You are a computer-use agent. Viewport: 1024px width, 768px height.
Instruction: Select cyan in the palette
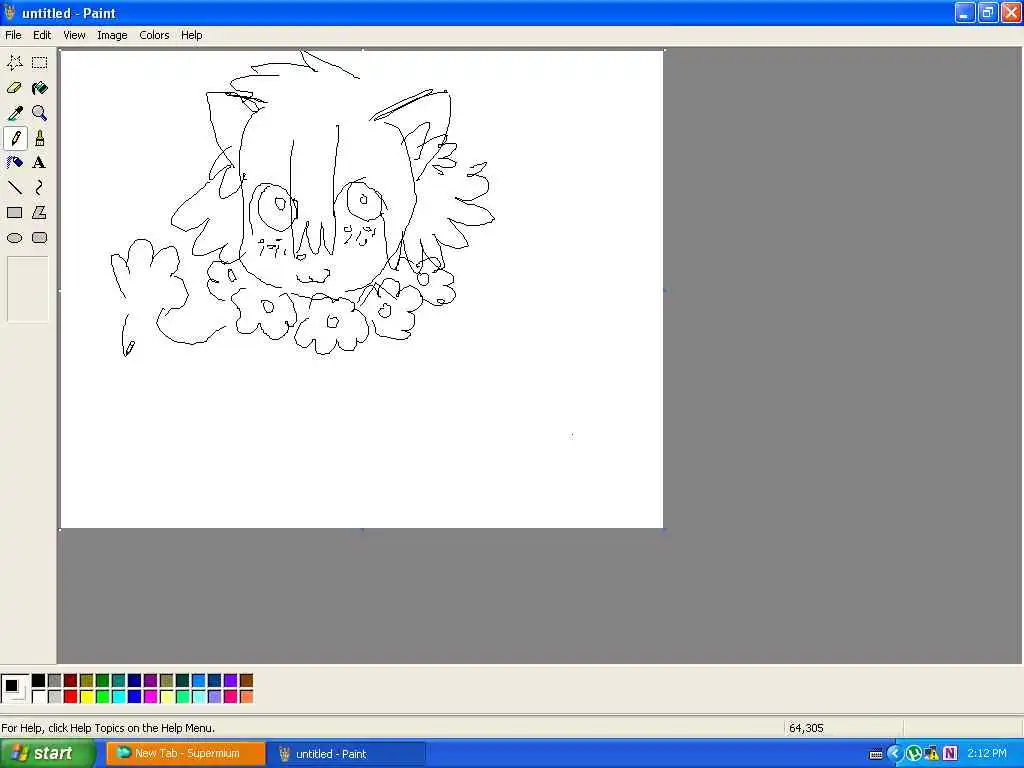click(118, 697)
